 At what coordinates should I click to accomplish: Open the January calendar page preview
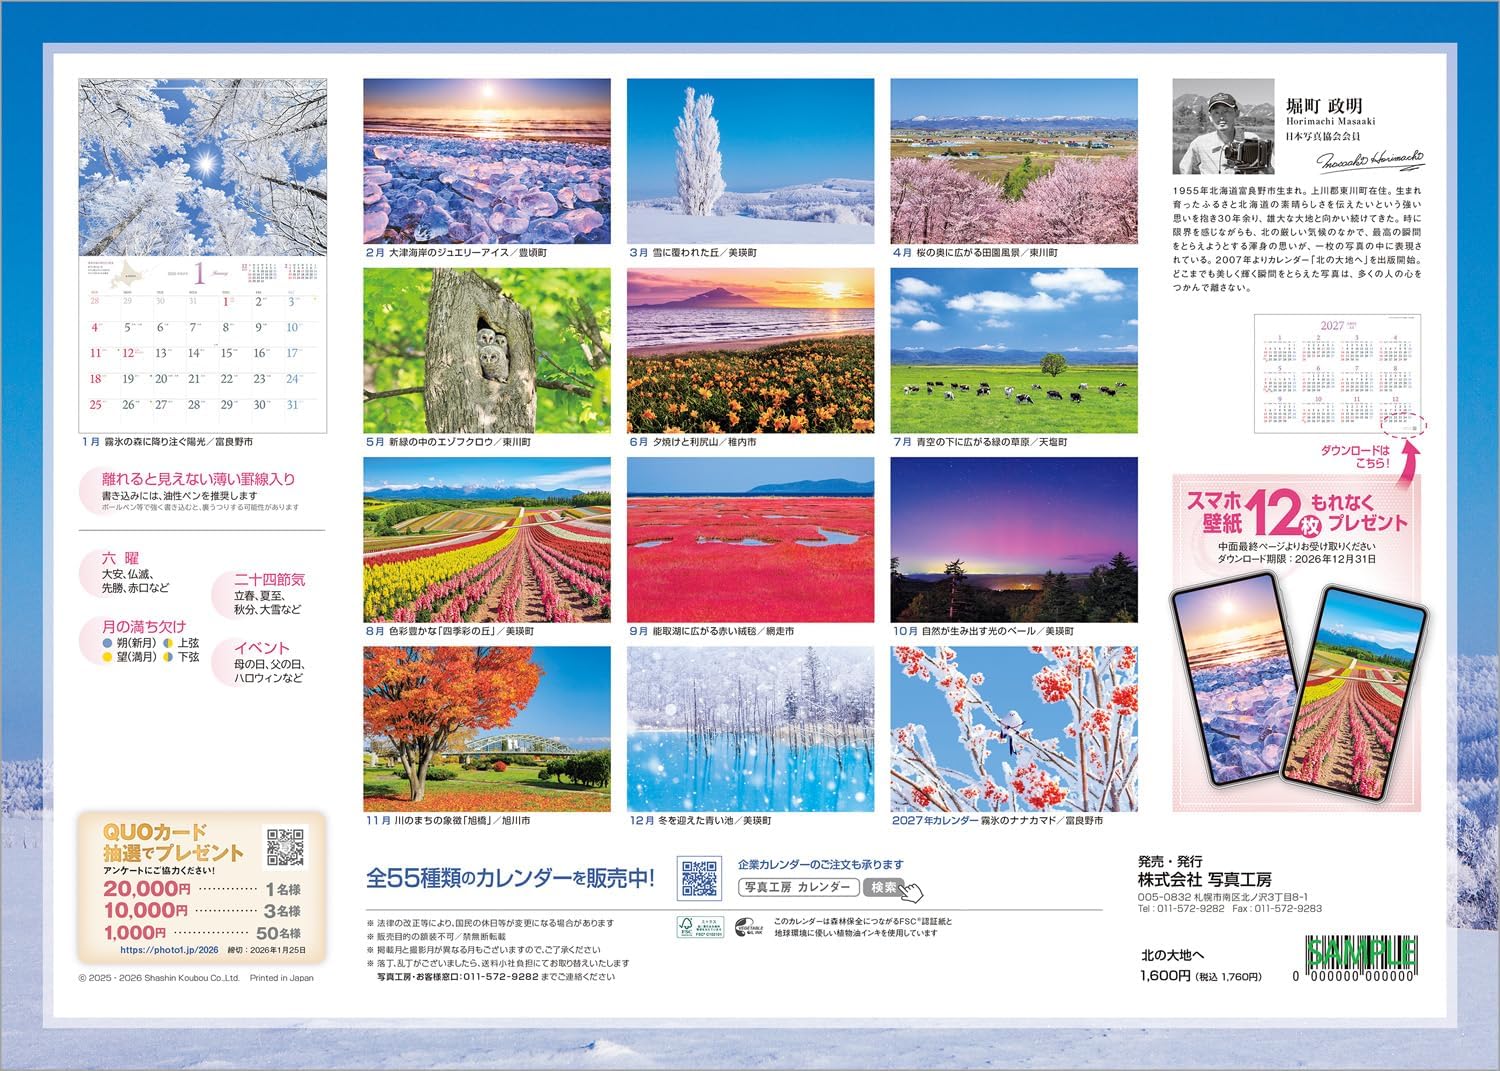point(203,256)
